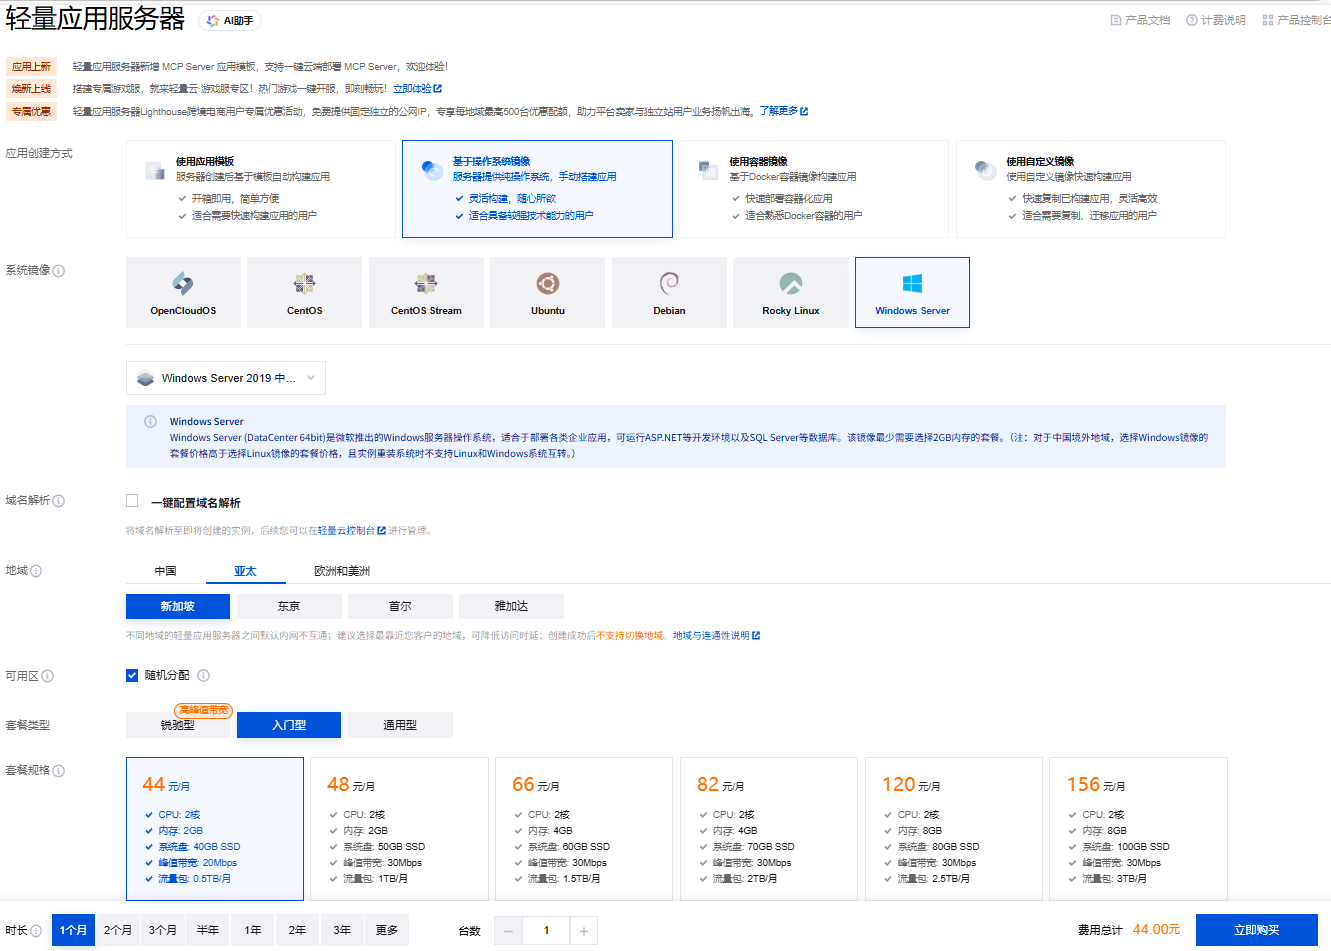The width and height of the screenshot is (1331, 951).
Task: Click the 专属优惠 announcement tag
Action: (31, 112)
